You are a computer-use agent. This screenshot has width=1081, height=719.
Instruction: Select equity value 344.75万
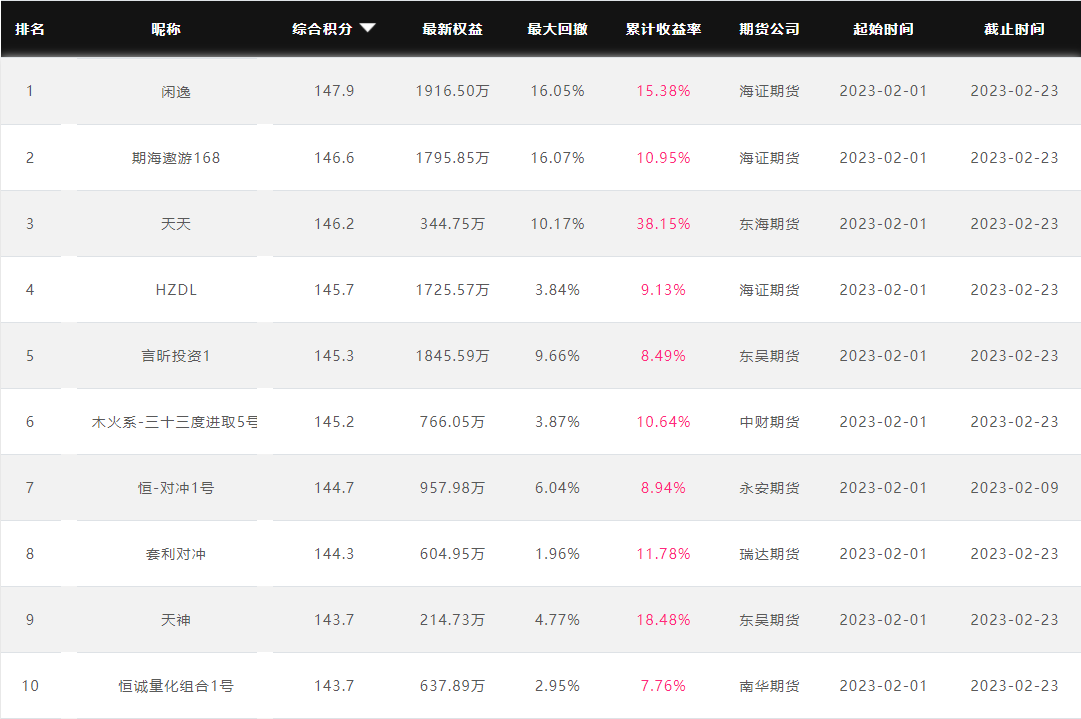coord(452,224)
